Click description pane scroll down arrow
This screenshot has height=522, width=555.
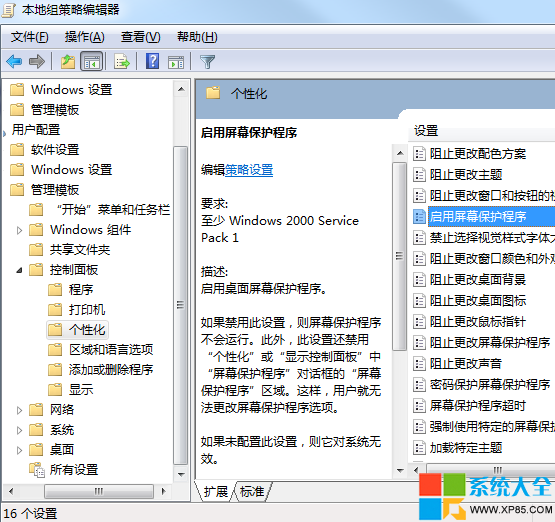coord(400,470)
